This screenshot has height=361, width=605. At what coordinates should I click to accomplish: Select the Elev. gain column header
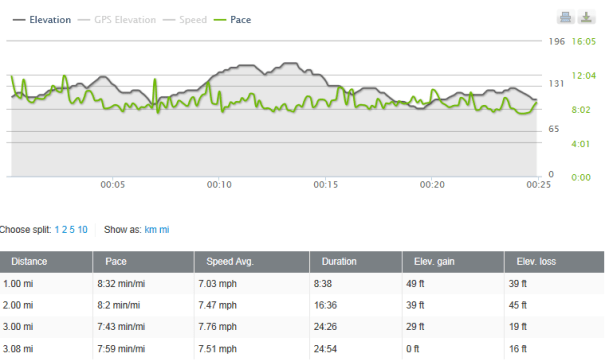[453, 262]
